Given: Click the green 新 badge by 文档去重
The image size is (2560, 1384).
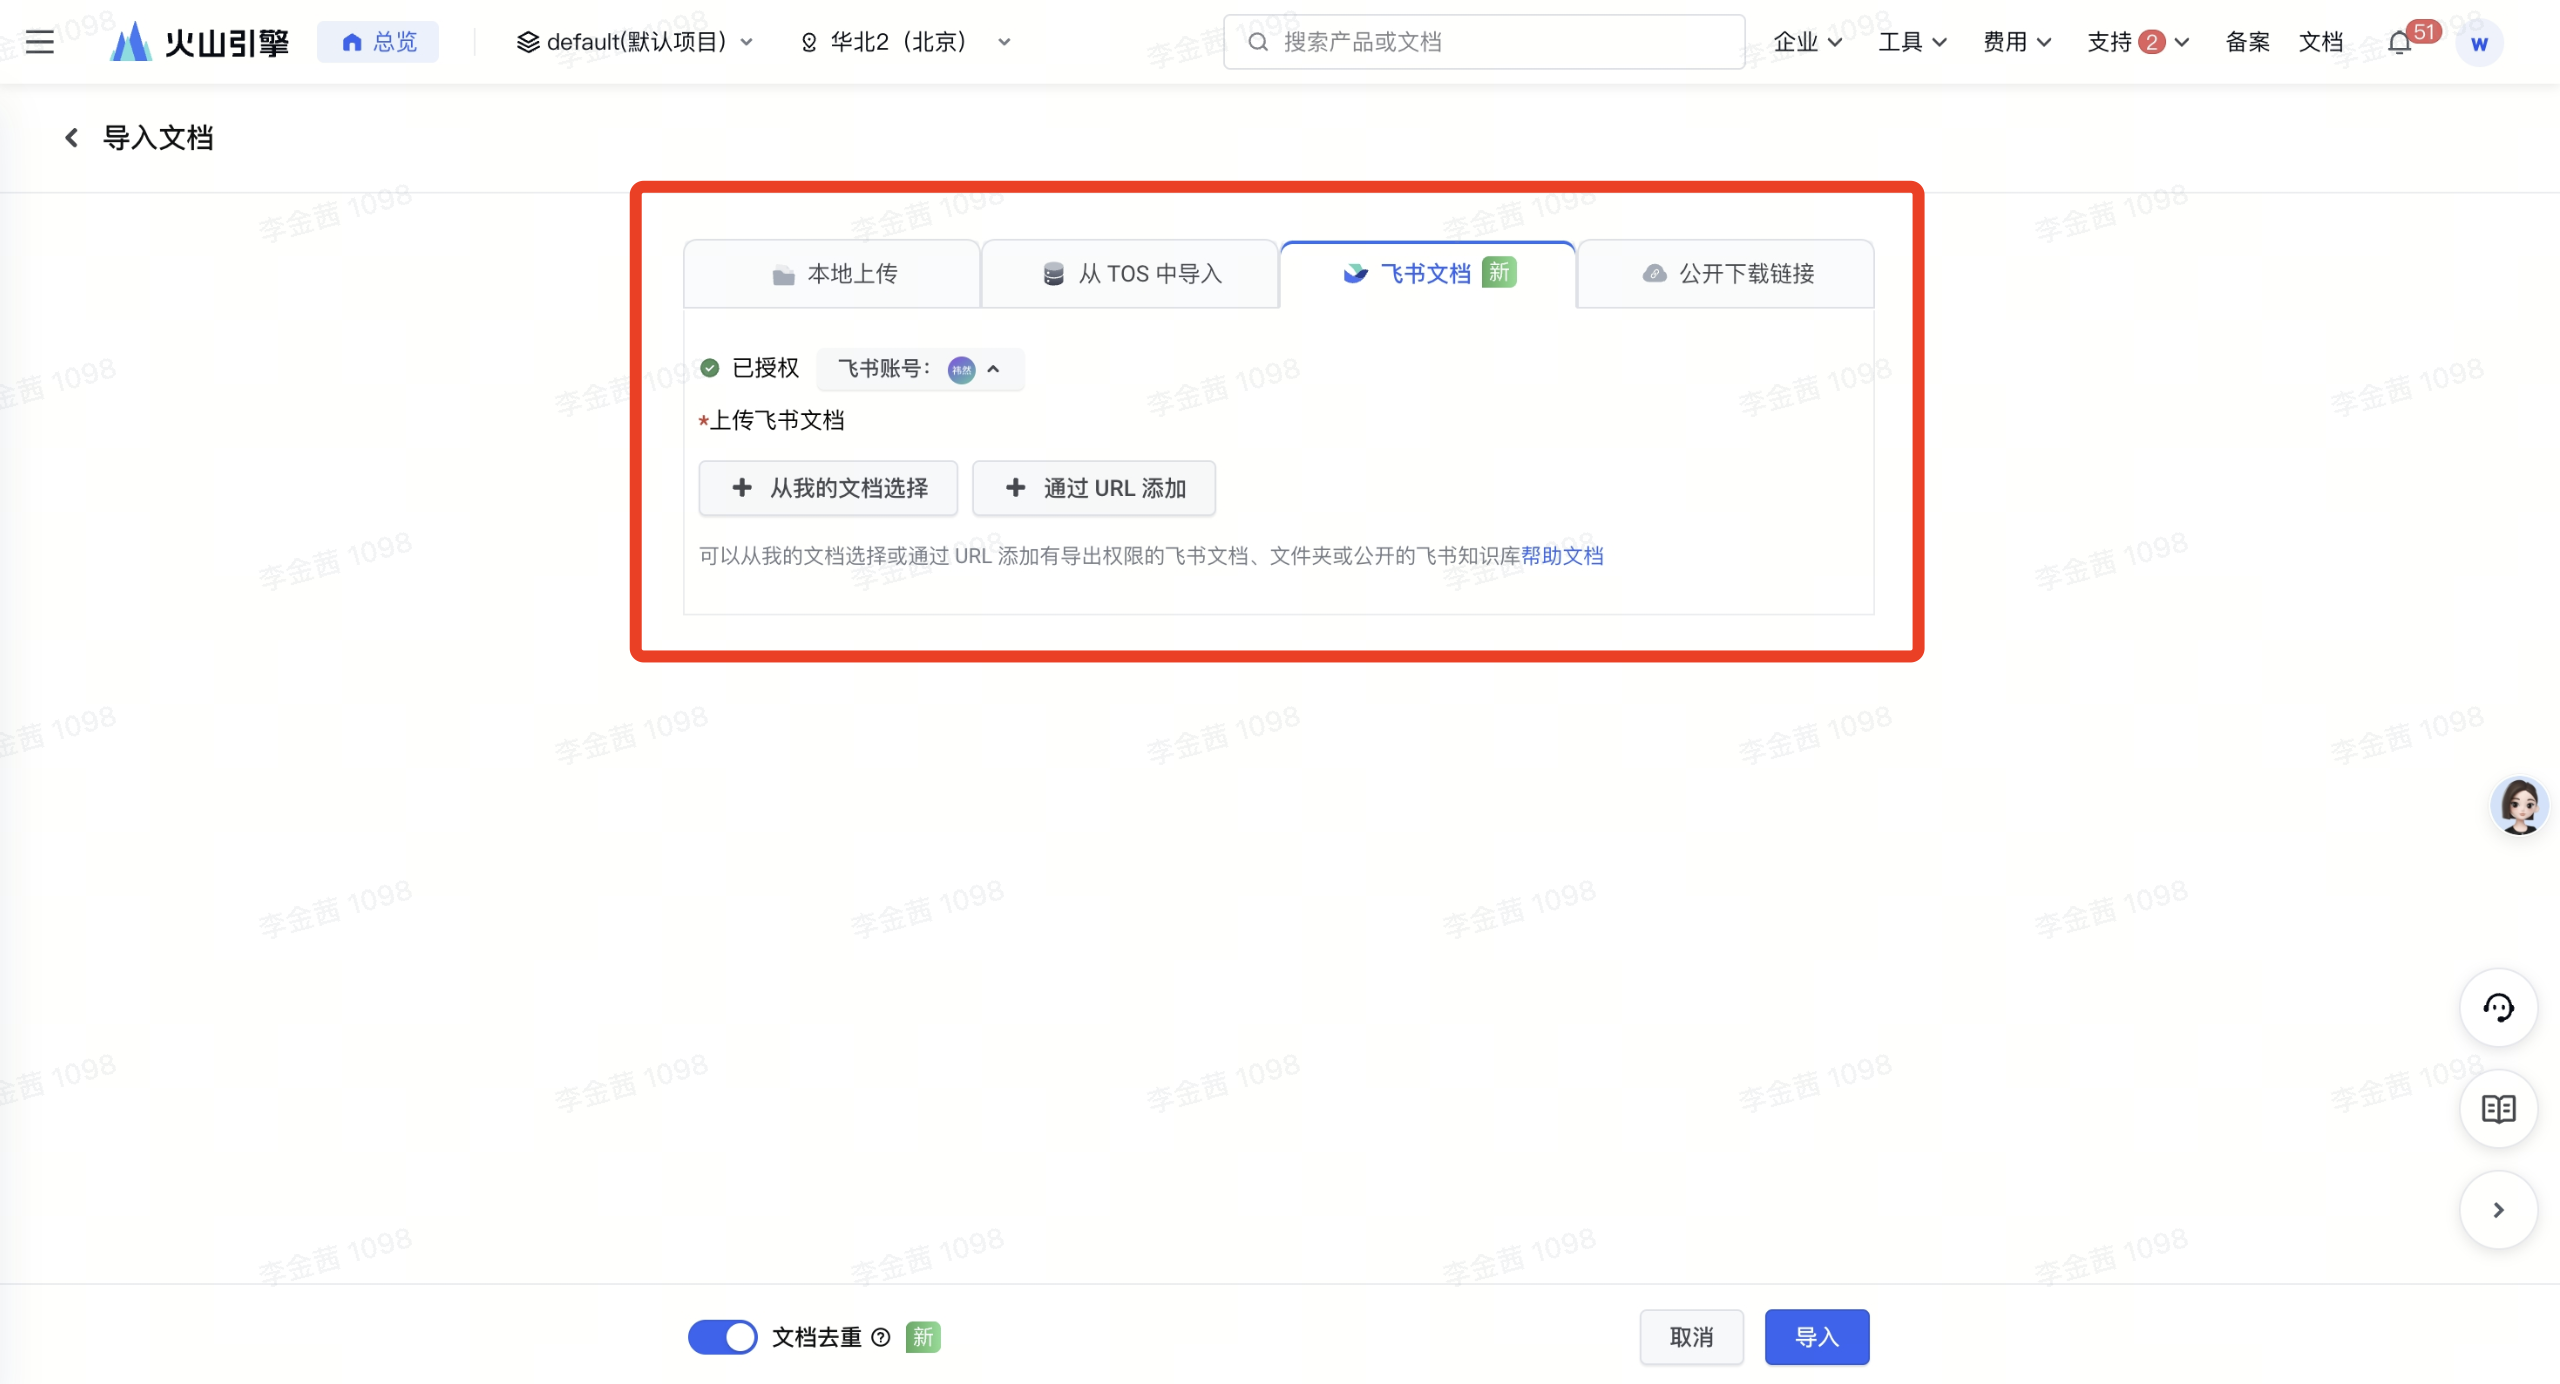Looking at the screenshot, I should [922, 1337].
